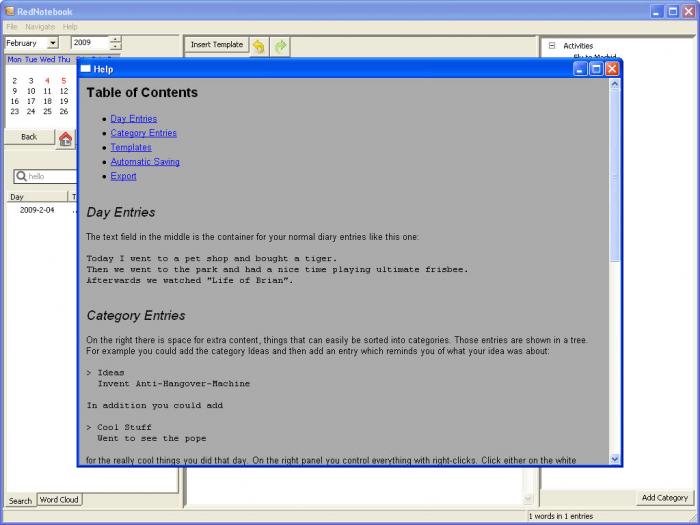700x525 pixels.
Task: Click the year field showing 2009
Action: [91, 43]
